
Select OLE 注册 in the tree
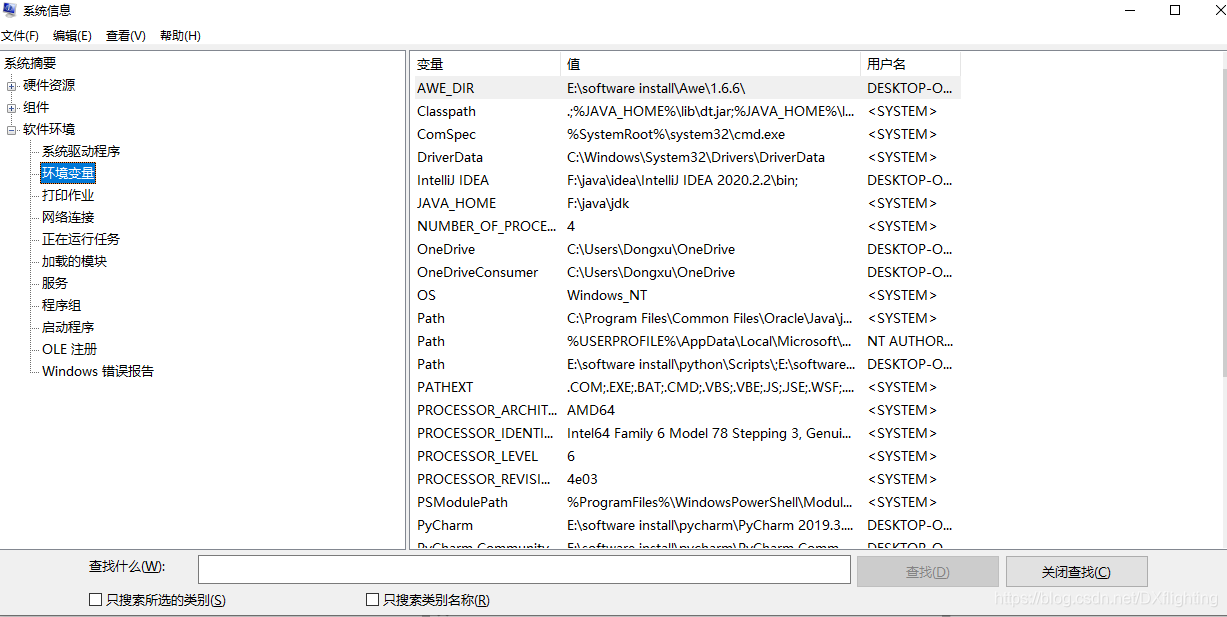coord(70,350)
